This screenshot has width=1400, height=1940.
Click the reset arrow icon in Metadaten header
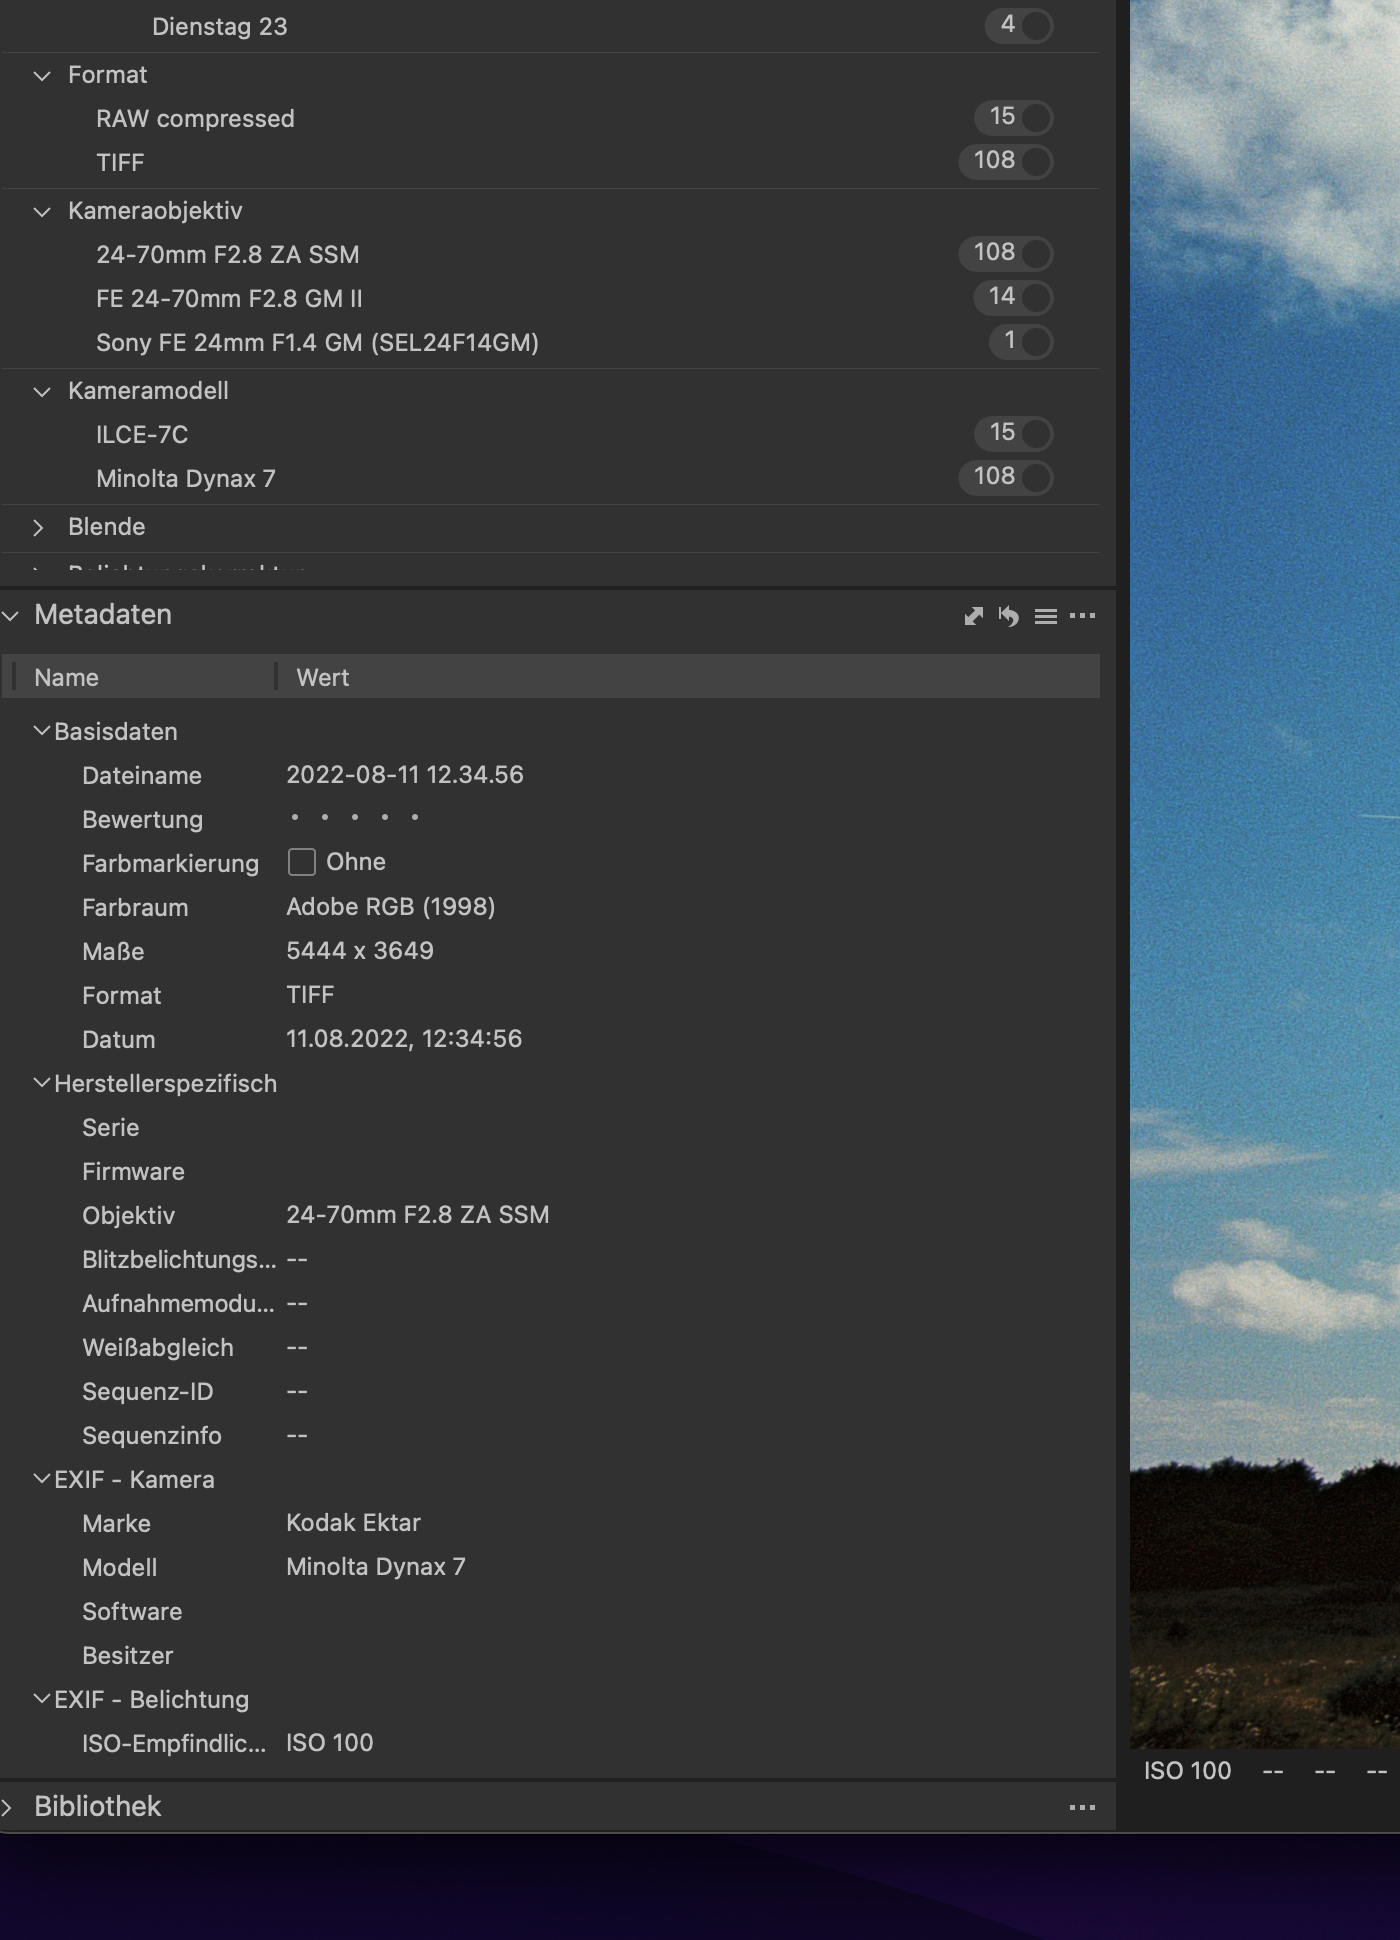(1008, 616)
